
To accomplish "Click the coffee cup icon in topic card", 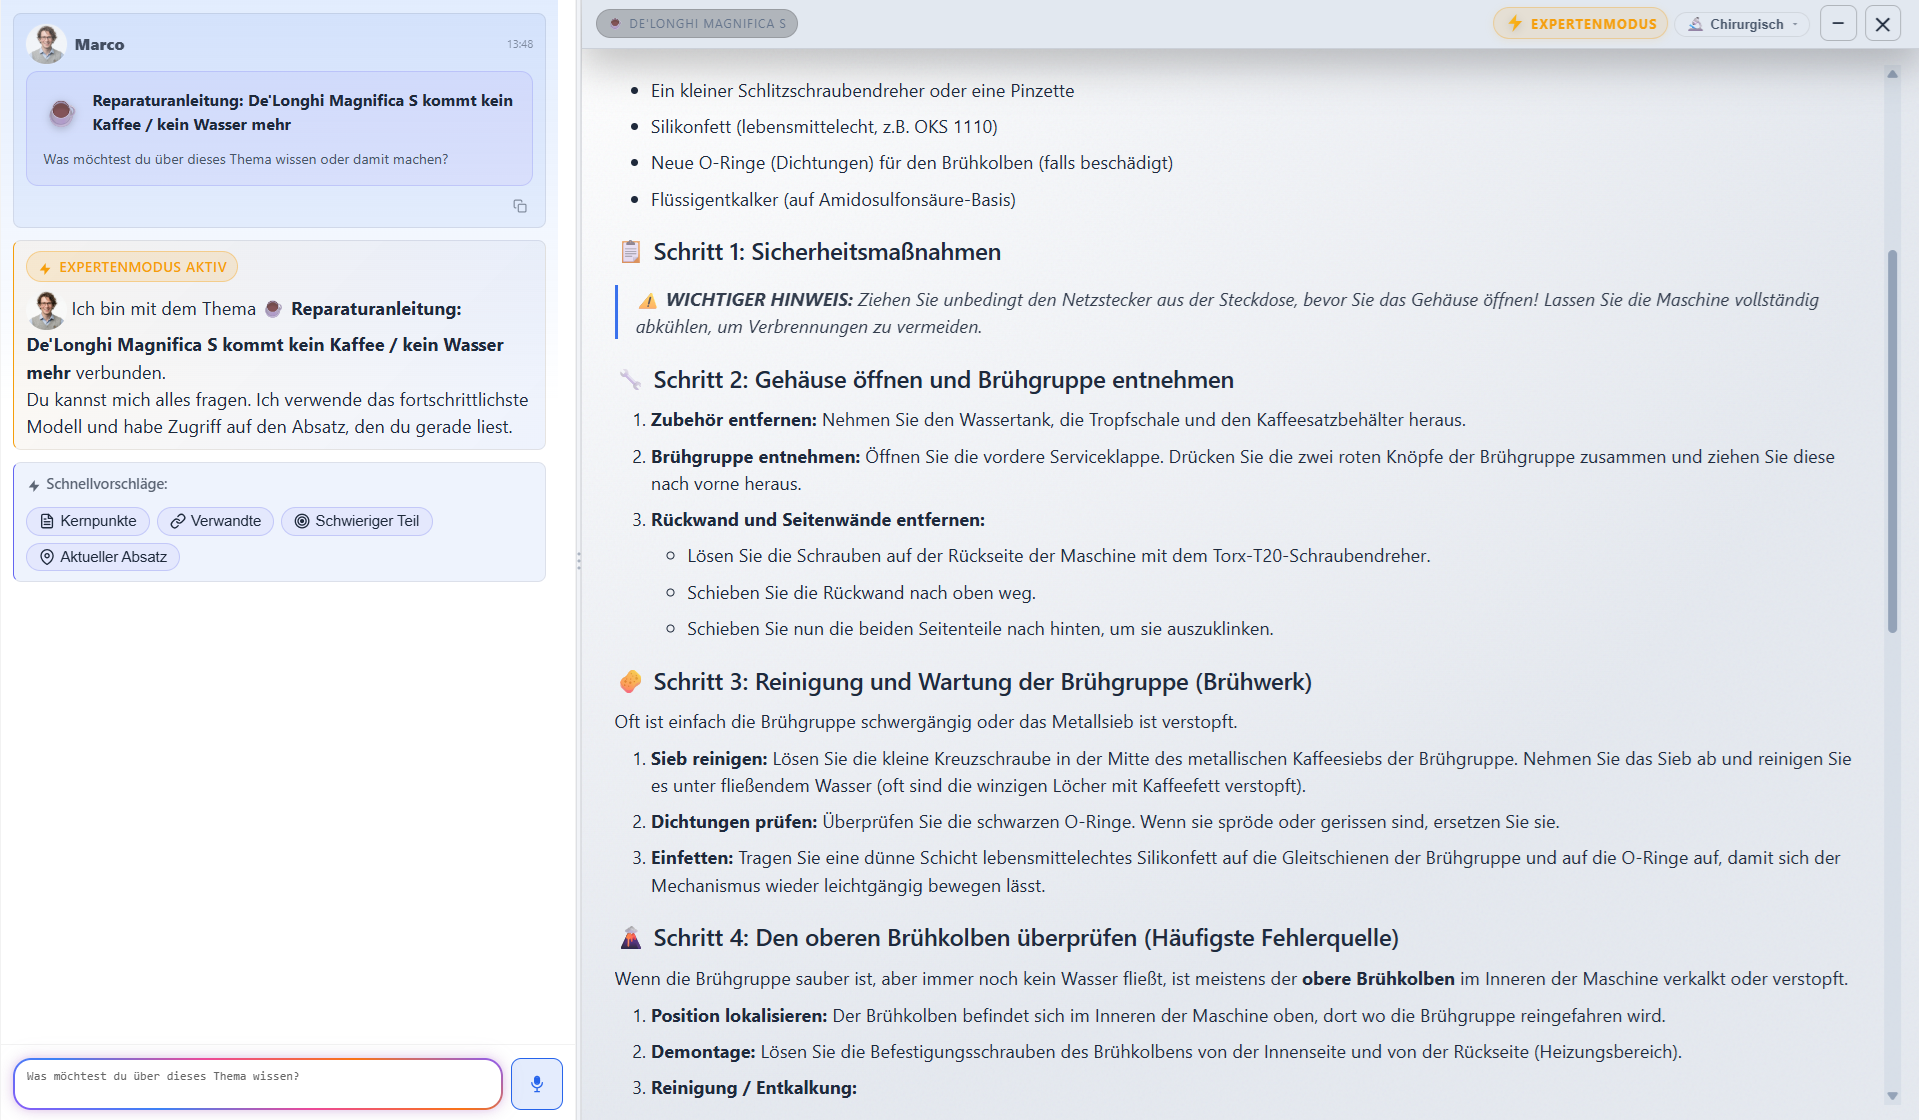I will click(x=61, y=112).
